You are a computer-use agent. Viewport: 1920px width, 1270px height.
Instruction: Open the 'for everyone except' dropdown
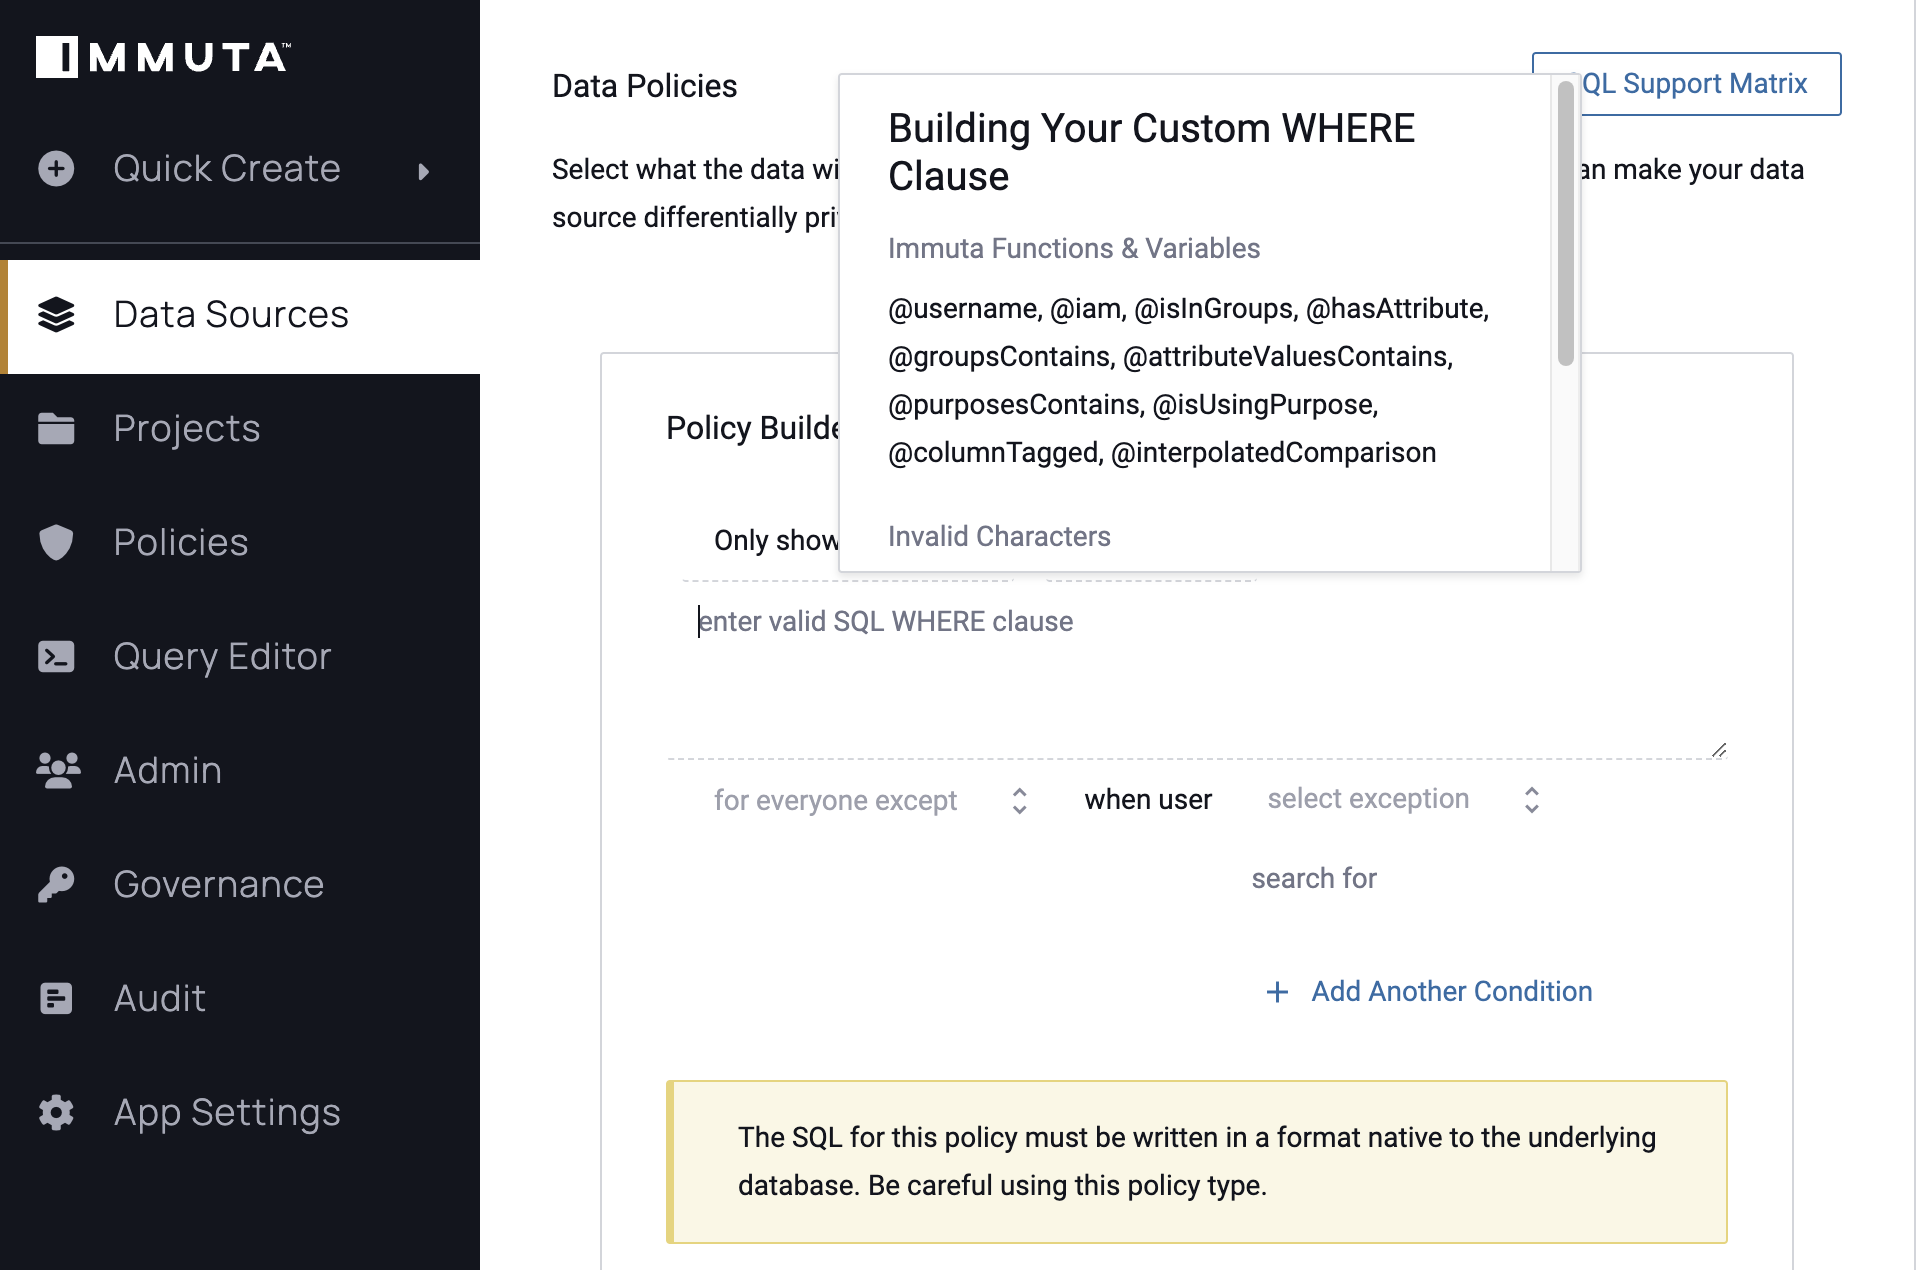870,797
